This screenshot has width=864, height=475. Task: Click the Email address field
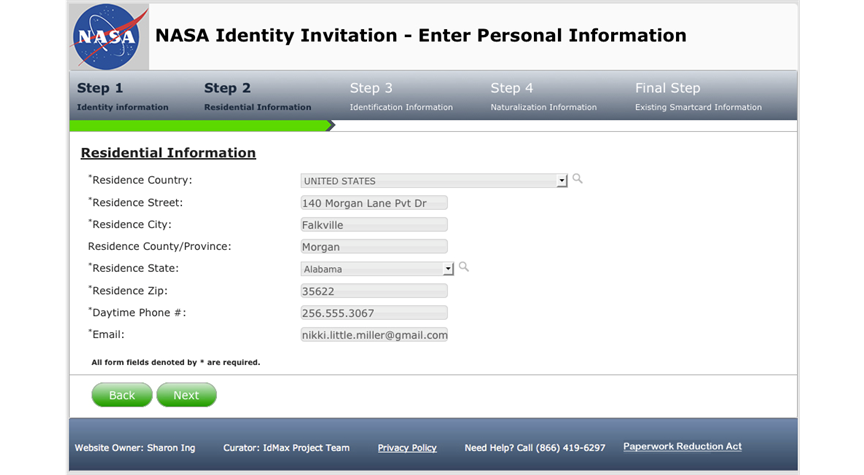pyautogui.click(x=374, y=335)
